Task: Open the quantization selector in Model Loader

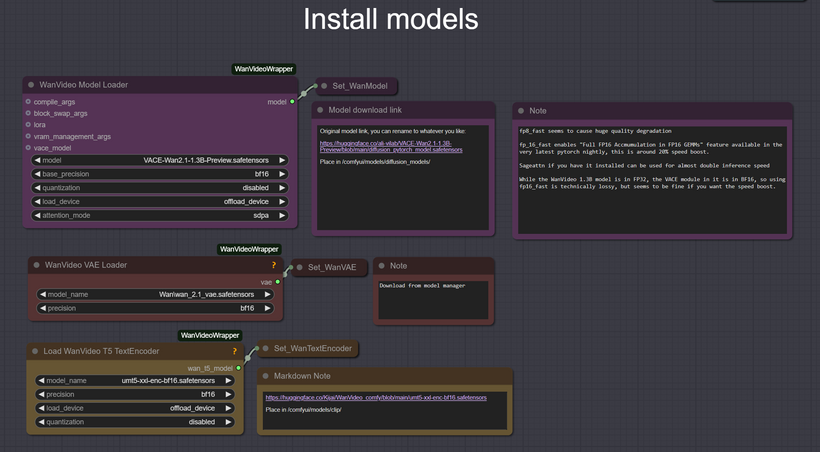Action: 160,188
